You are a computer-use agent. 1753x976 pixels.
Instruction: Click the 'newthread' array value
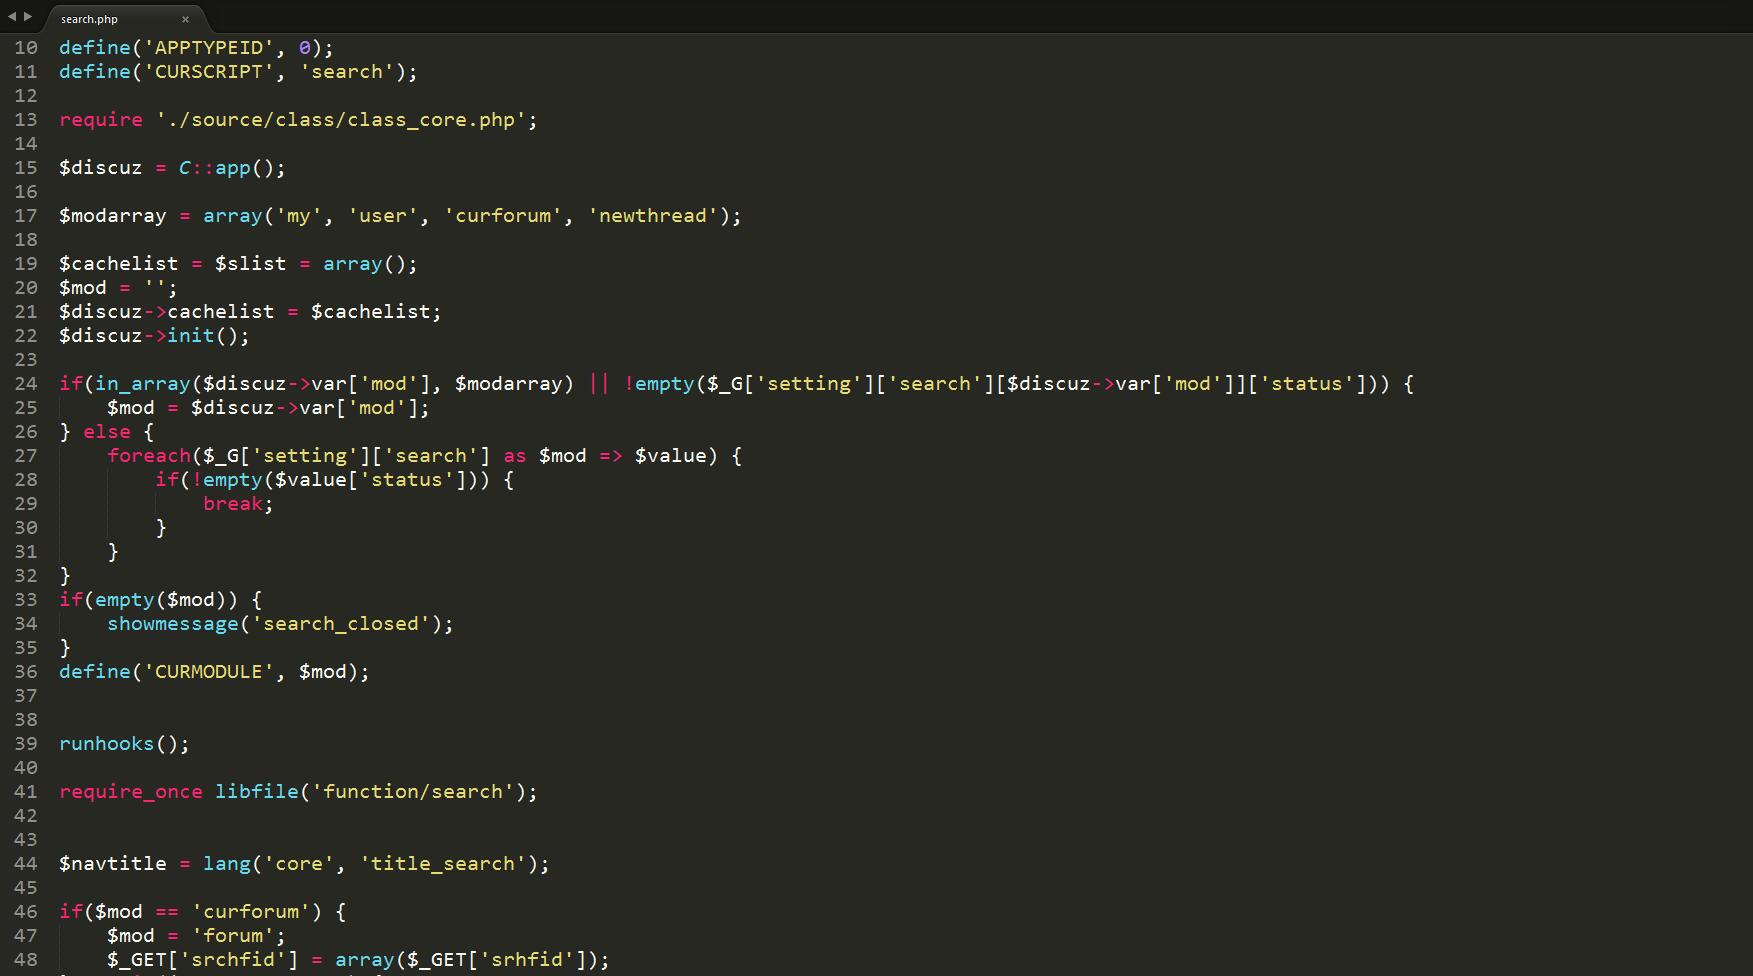coord(652,216)
